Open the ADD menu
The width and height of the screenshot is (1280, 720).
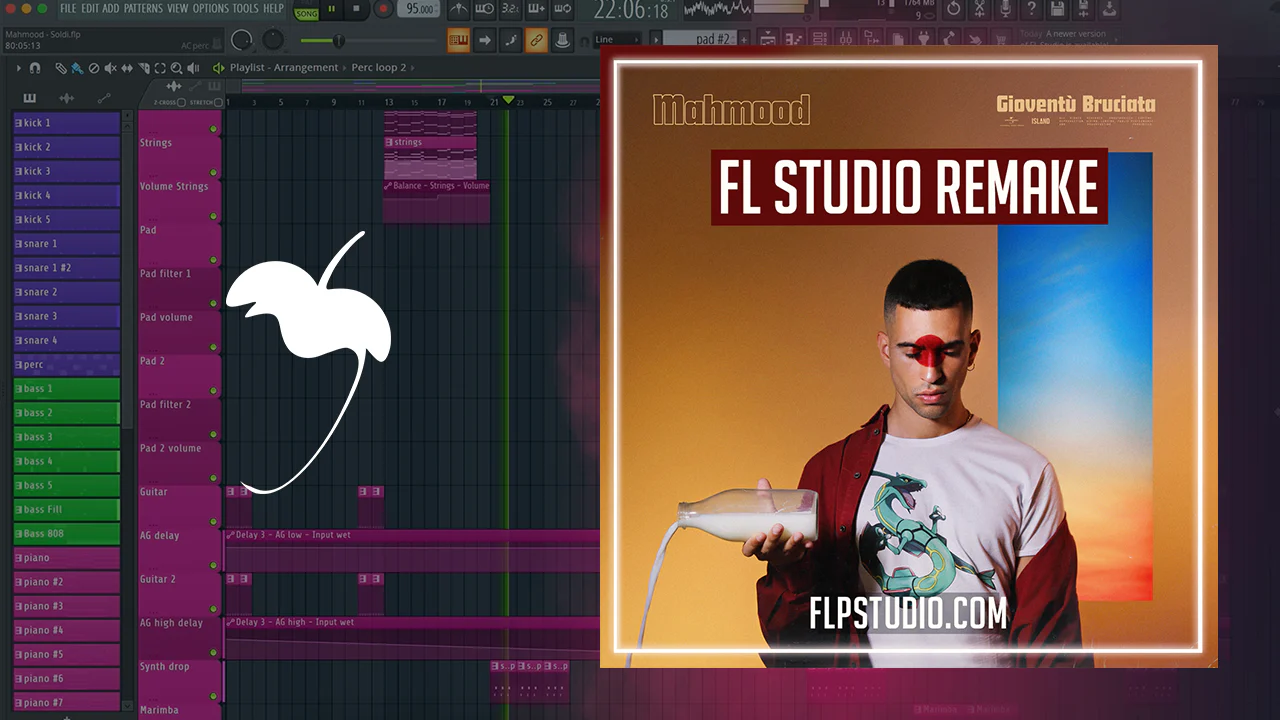(x=111, y=9)
